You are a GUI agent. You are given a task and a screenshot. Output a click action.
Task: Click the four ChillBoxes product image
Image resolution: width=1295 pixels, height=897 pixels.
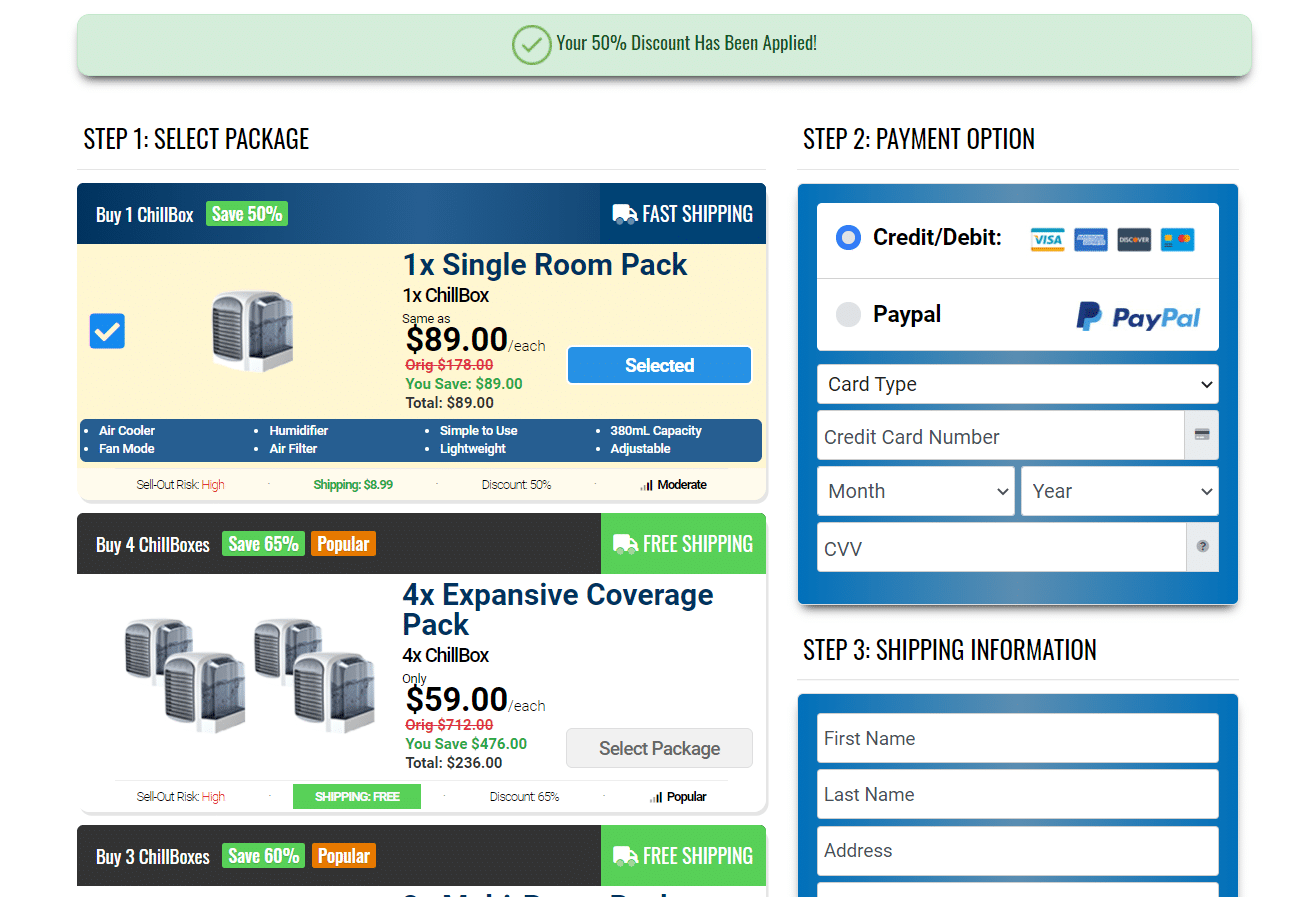click(250, 675)
